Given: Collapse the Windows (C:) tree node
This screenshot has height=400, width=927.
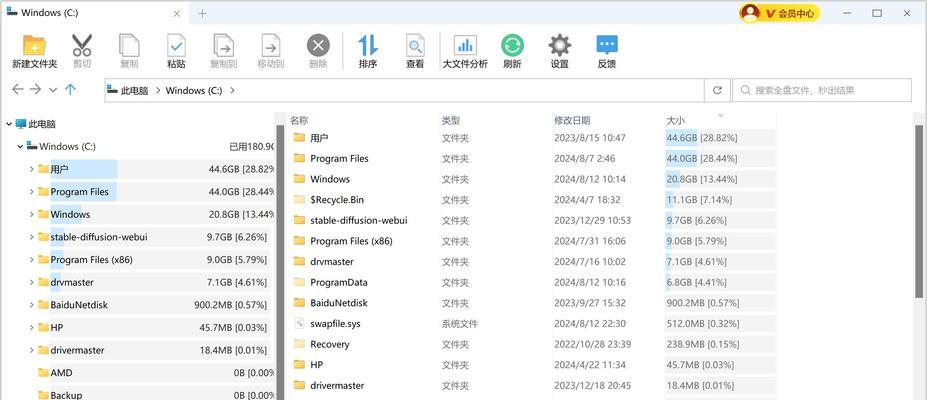Looking at the screenshot, I should 21,147.
